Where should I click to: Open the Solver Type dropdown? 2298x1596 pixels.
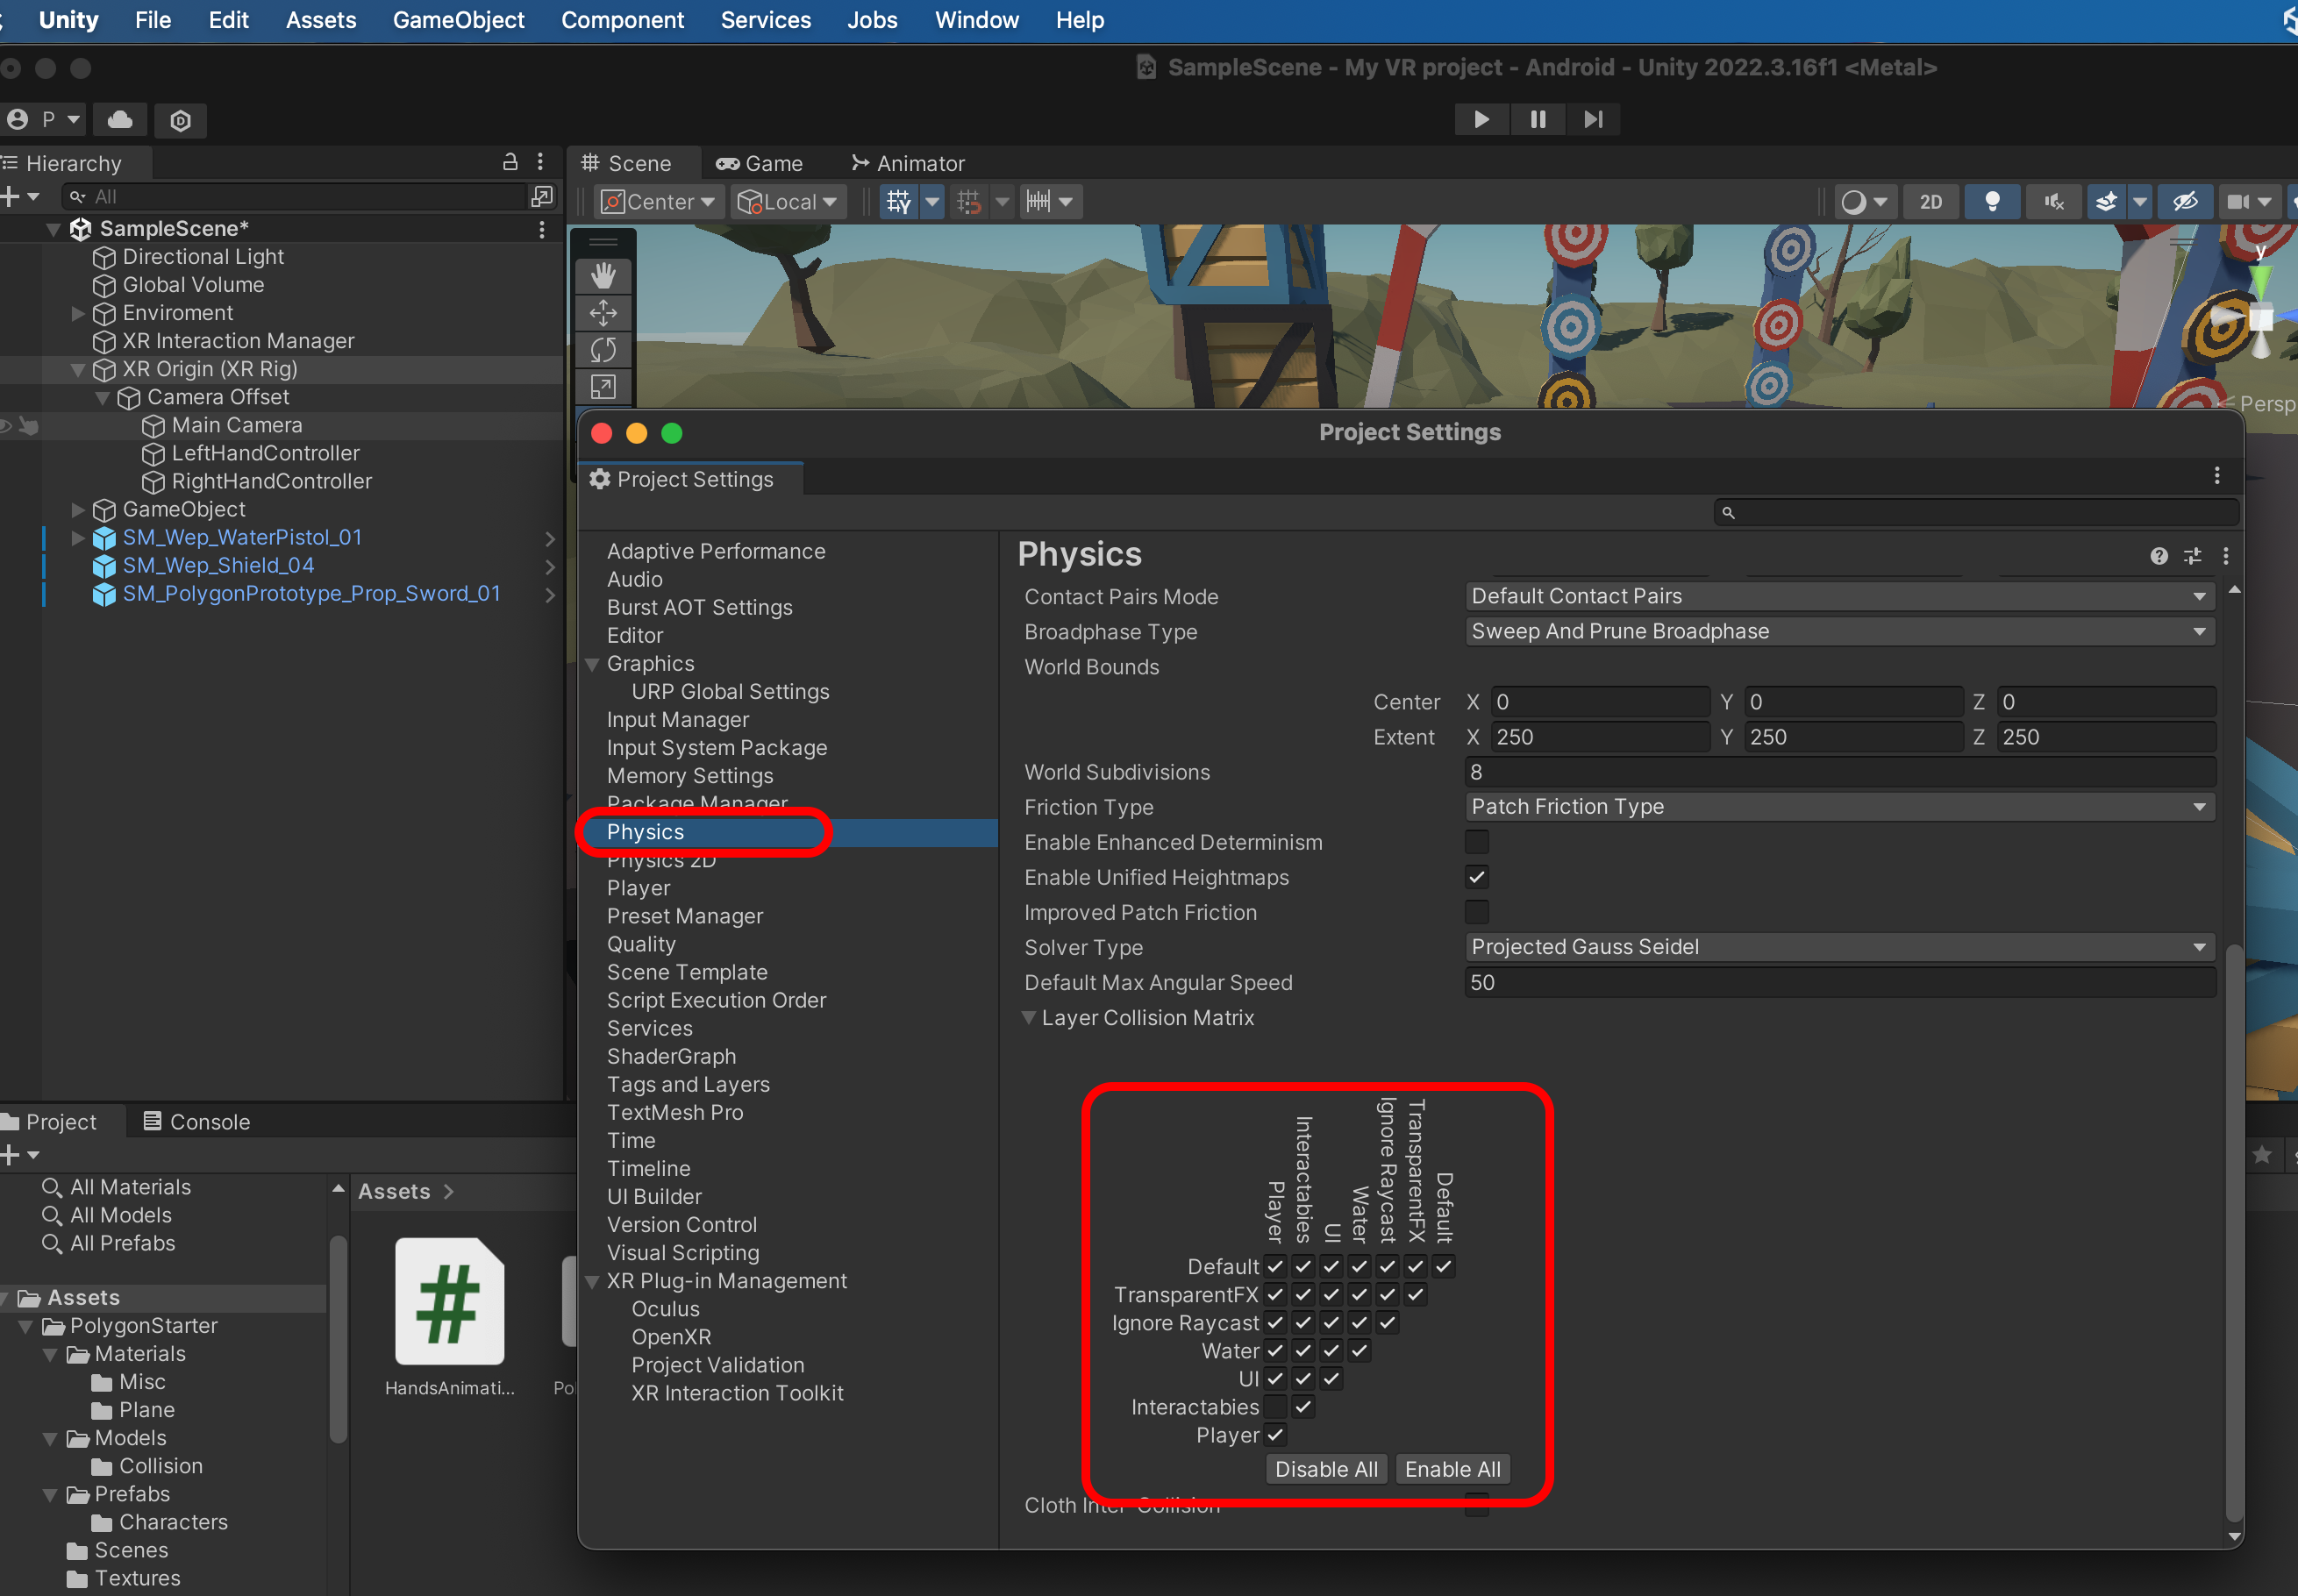point(1838,947)
